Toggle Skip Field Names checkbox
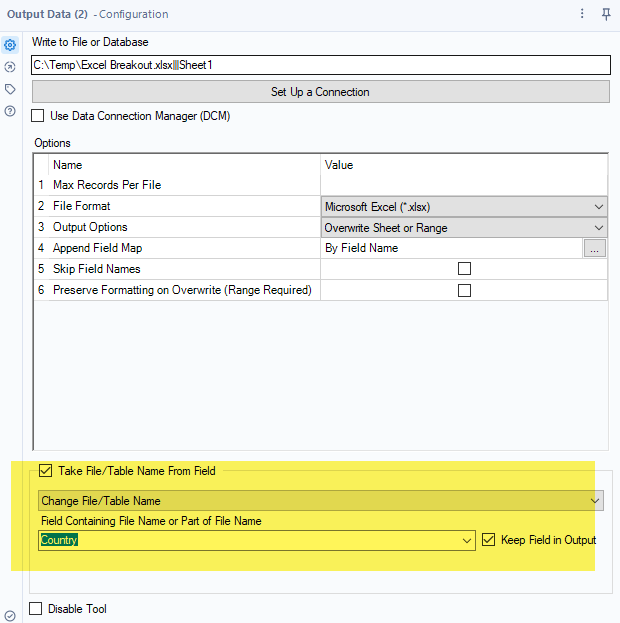The width and height of the screenshot is (620, 623). (x=464, y=269)
